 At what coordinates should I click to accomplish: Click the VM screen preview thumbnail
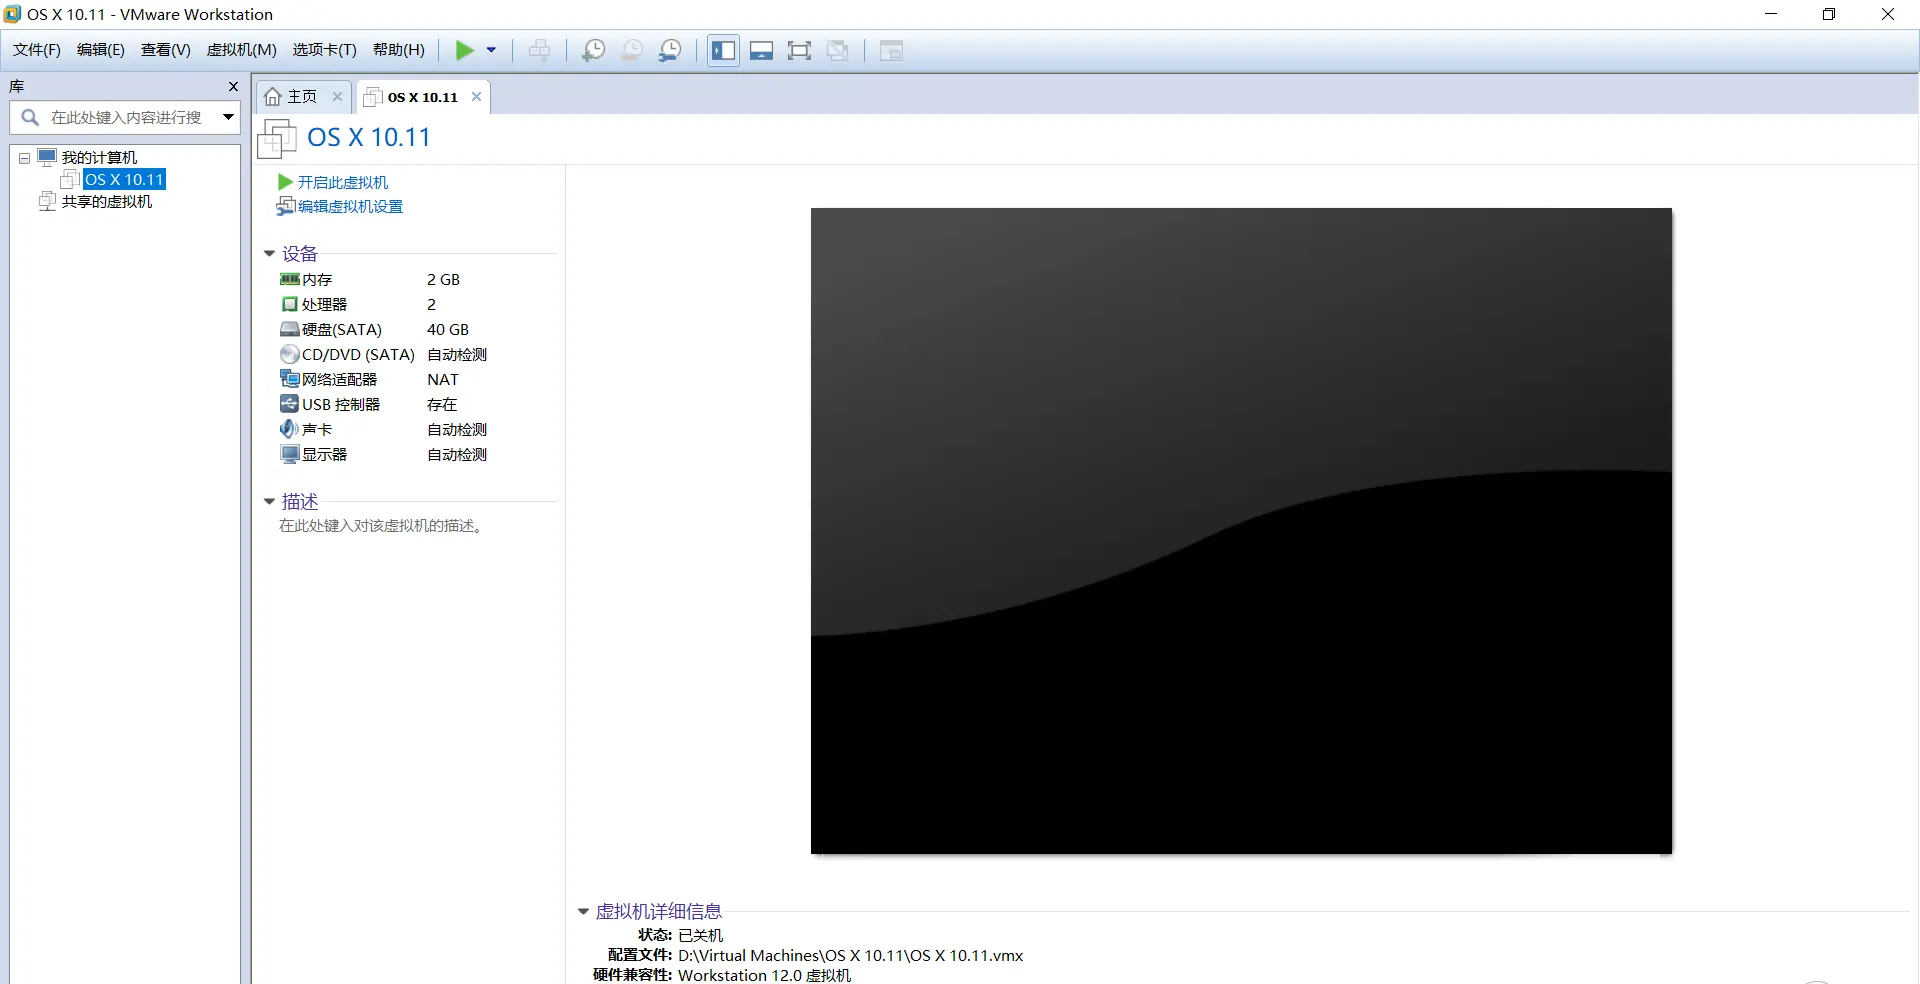coord(1241,531)
